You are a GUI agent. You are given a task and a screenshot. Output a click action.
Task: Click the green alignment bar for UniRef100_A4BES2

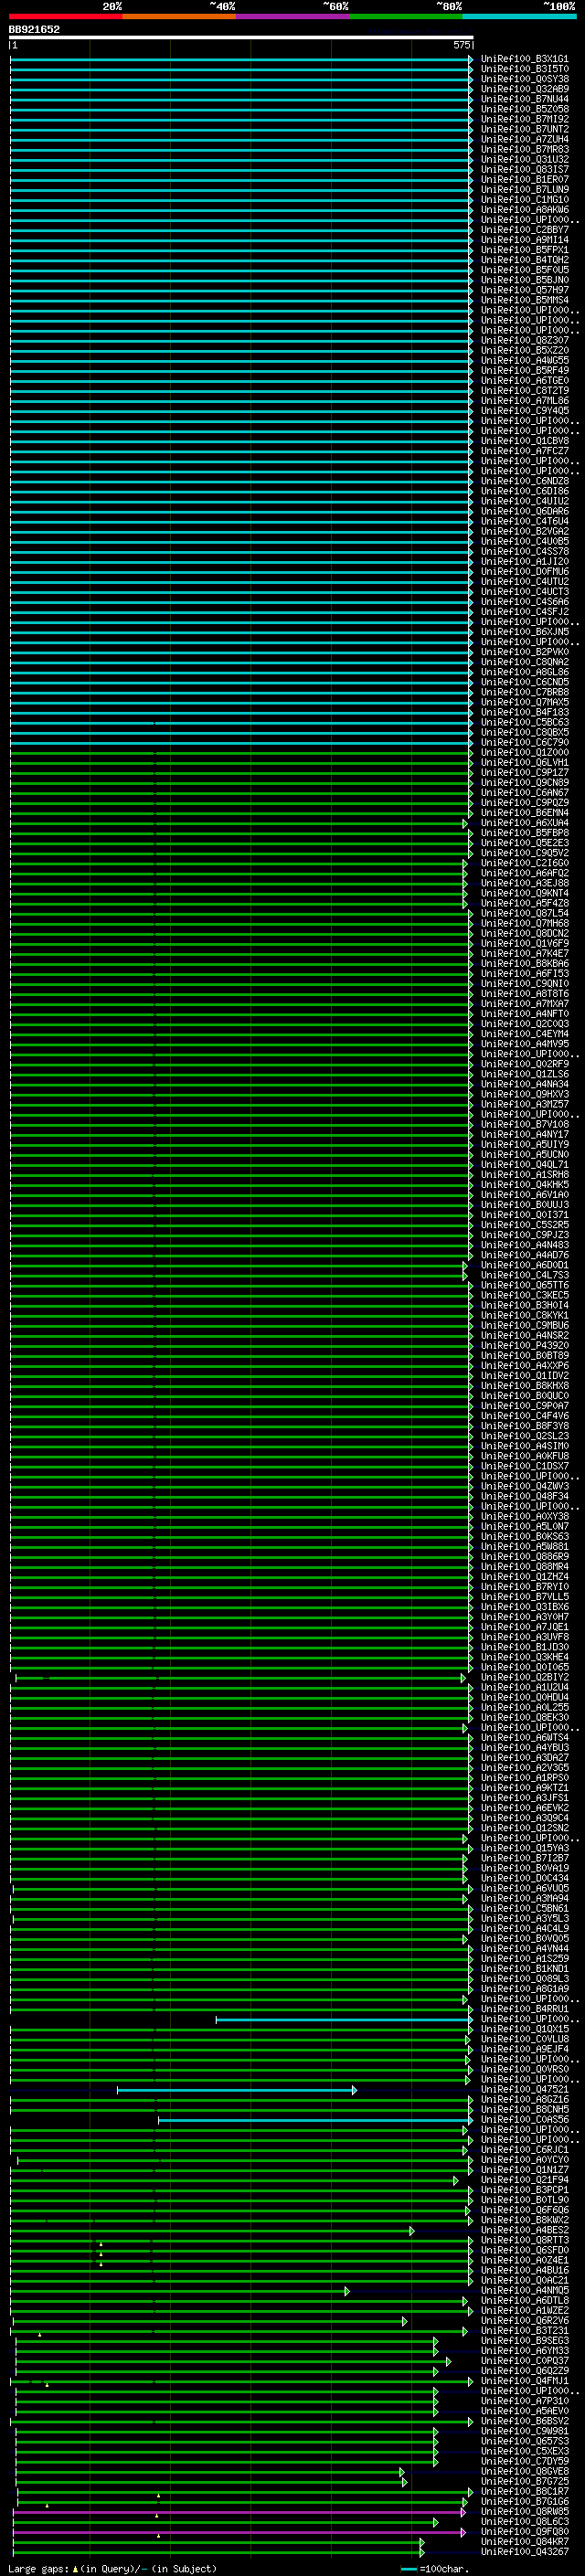coord(212,2231)
